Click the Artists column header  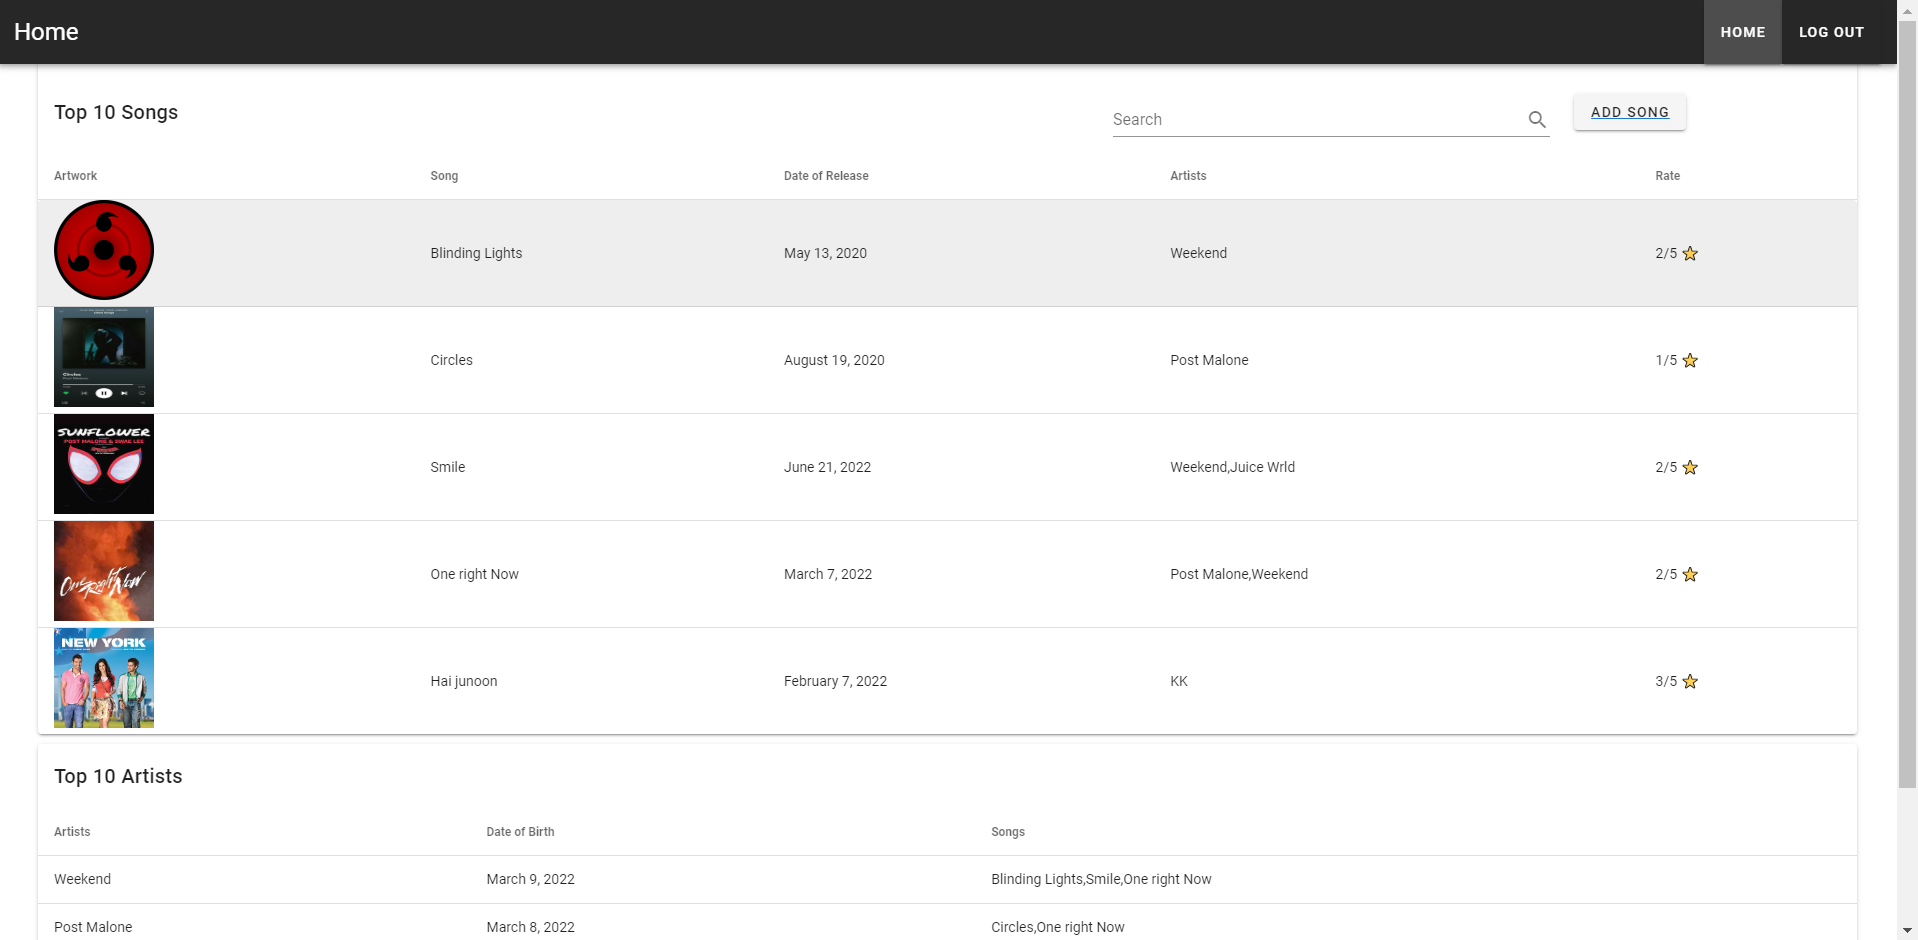pos(1188,176)
